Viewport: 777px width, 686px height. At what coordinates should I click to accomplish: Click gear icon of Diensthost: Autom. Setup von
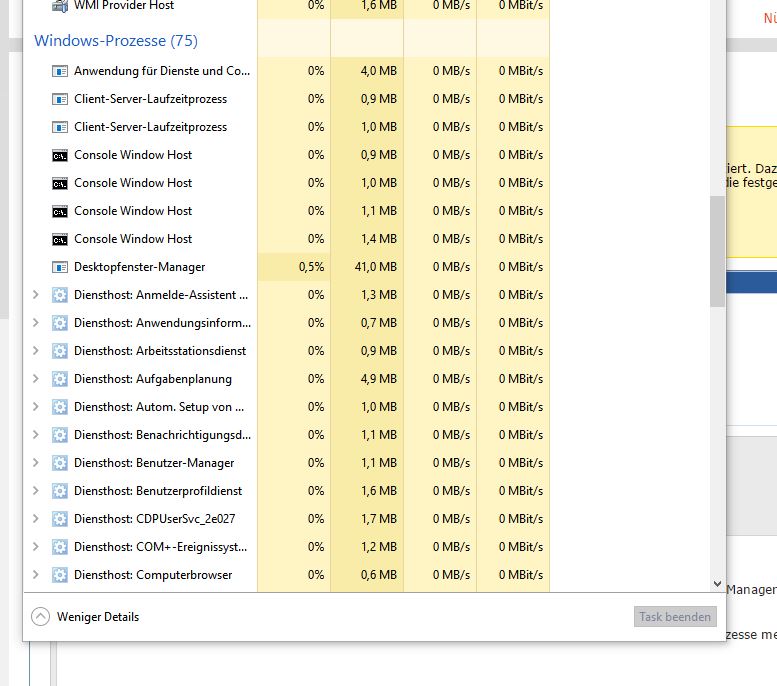pos(60,407)
